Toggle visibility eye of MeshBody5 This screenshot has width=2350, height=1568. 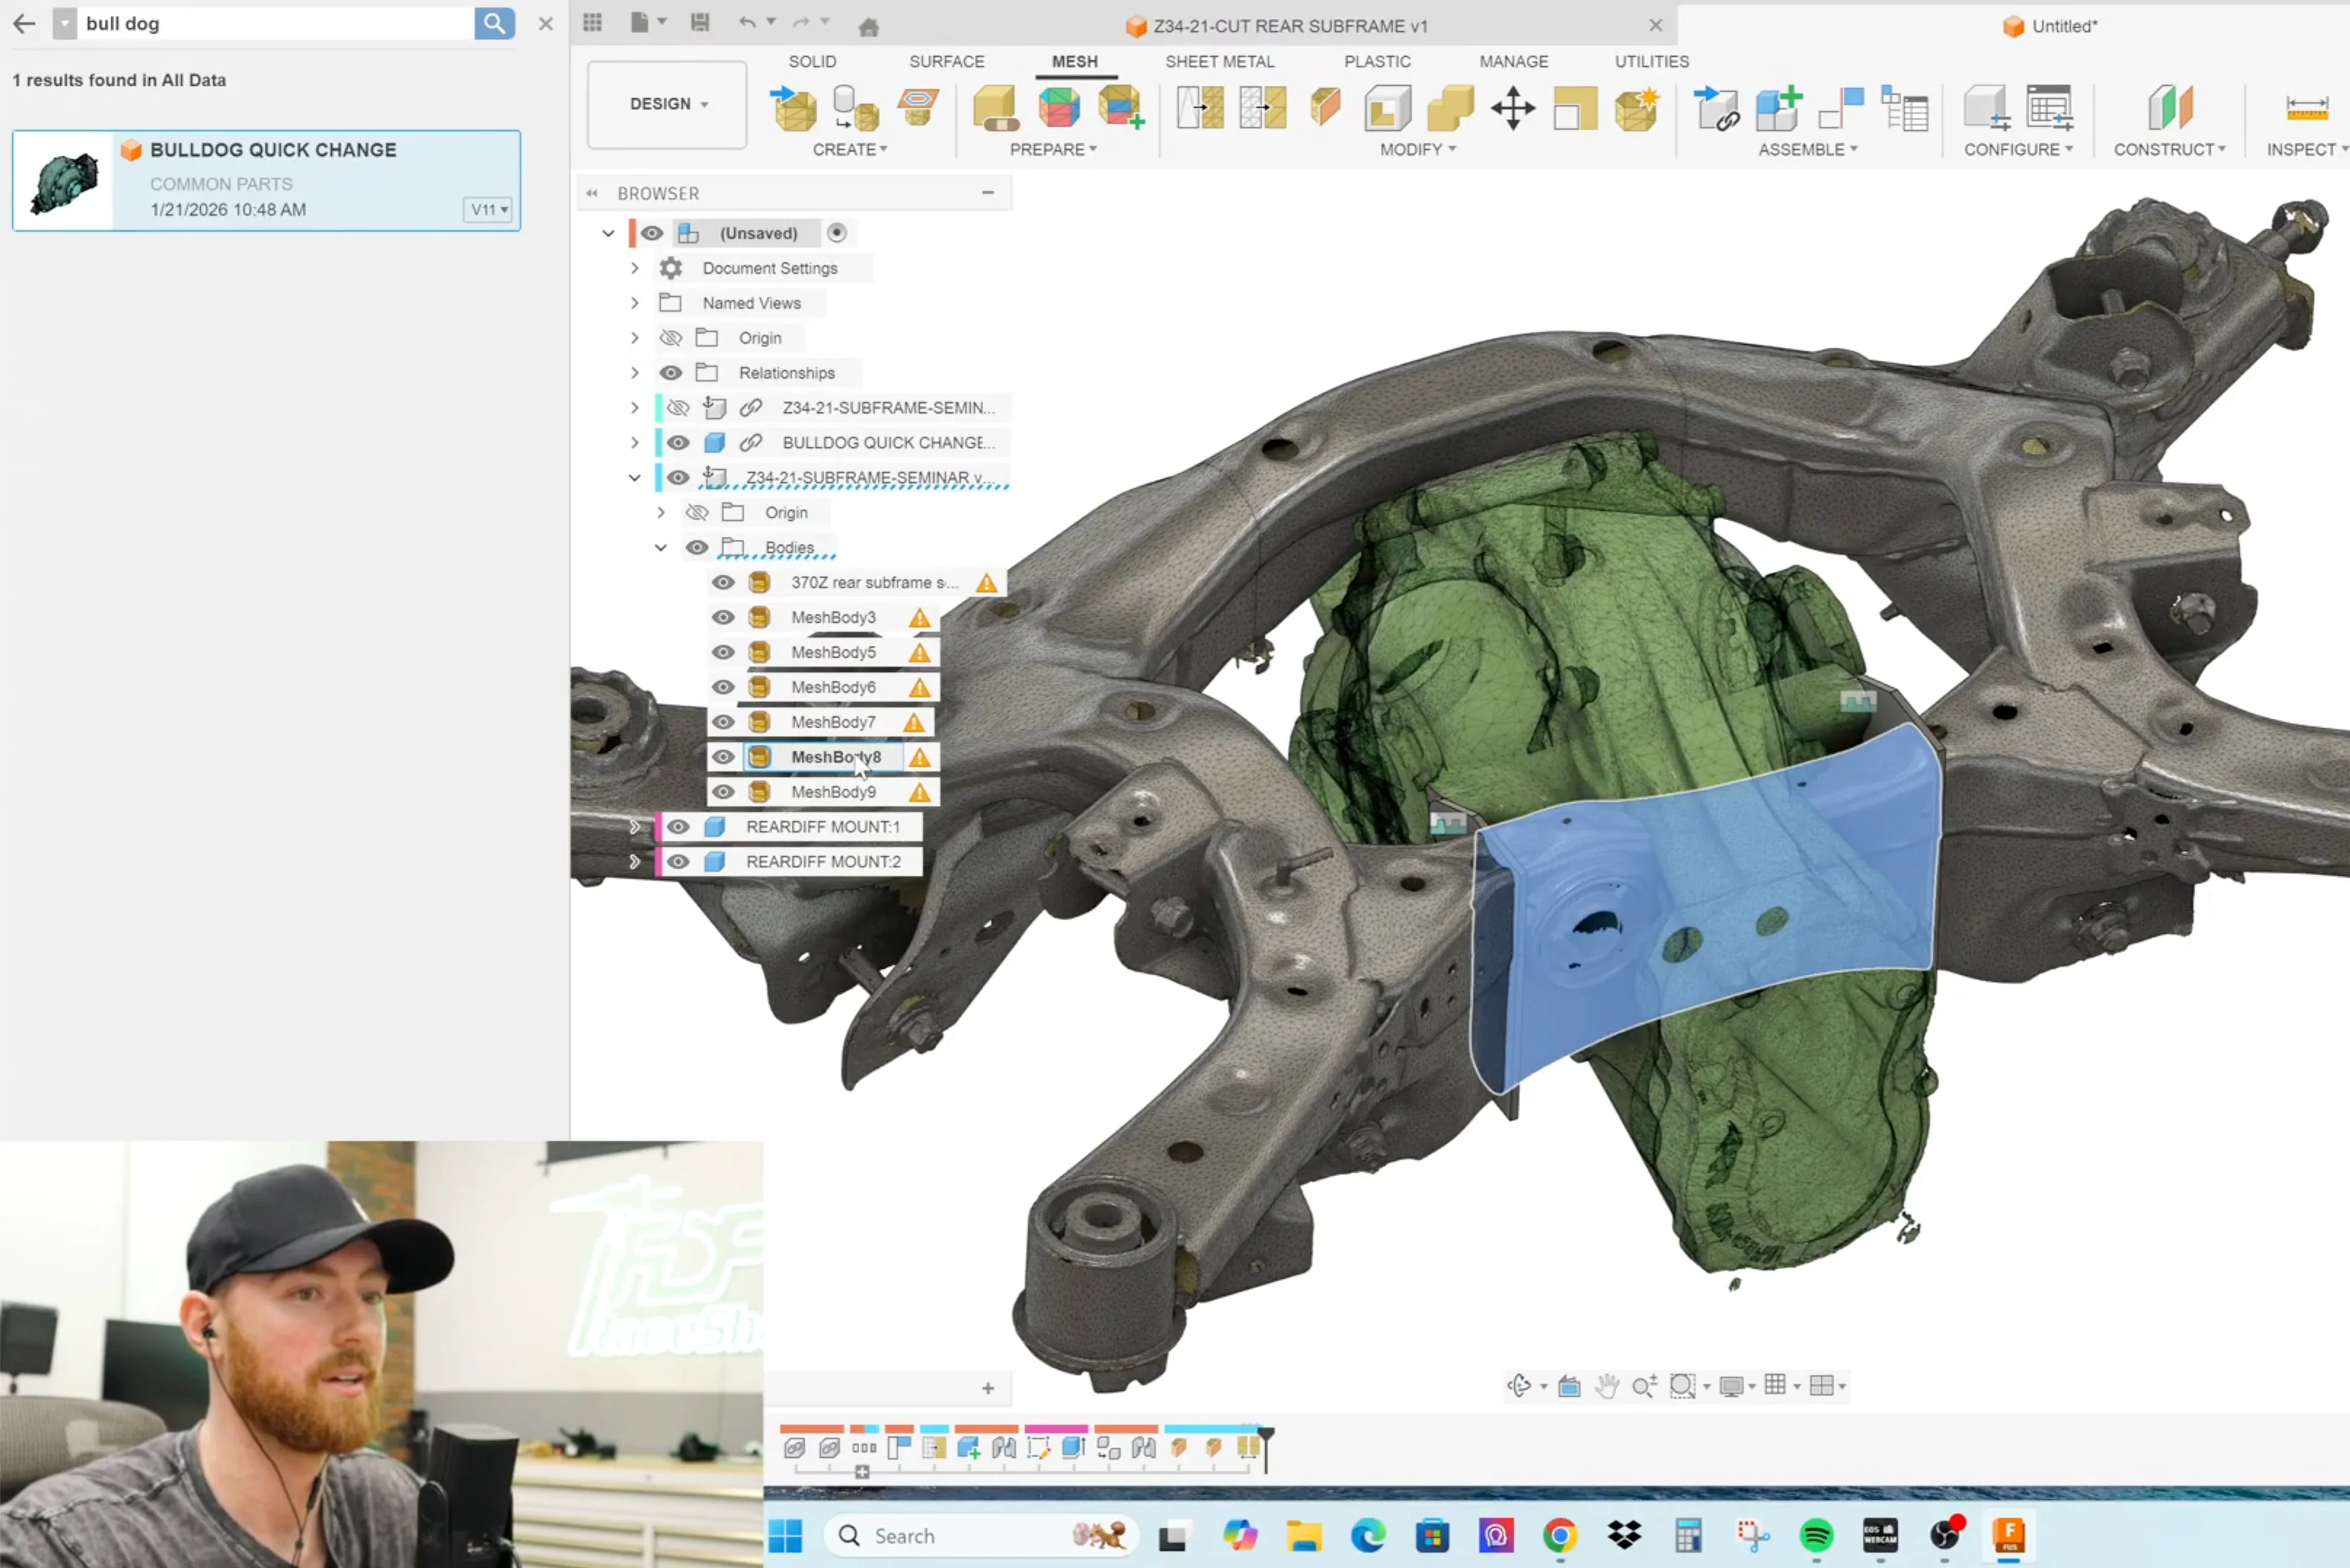point(723,652)
